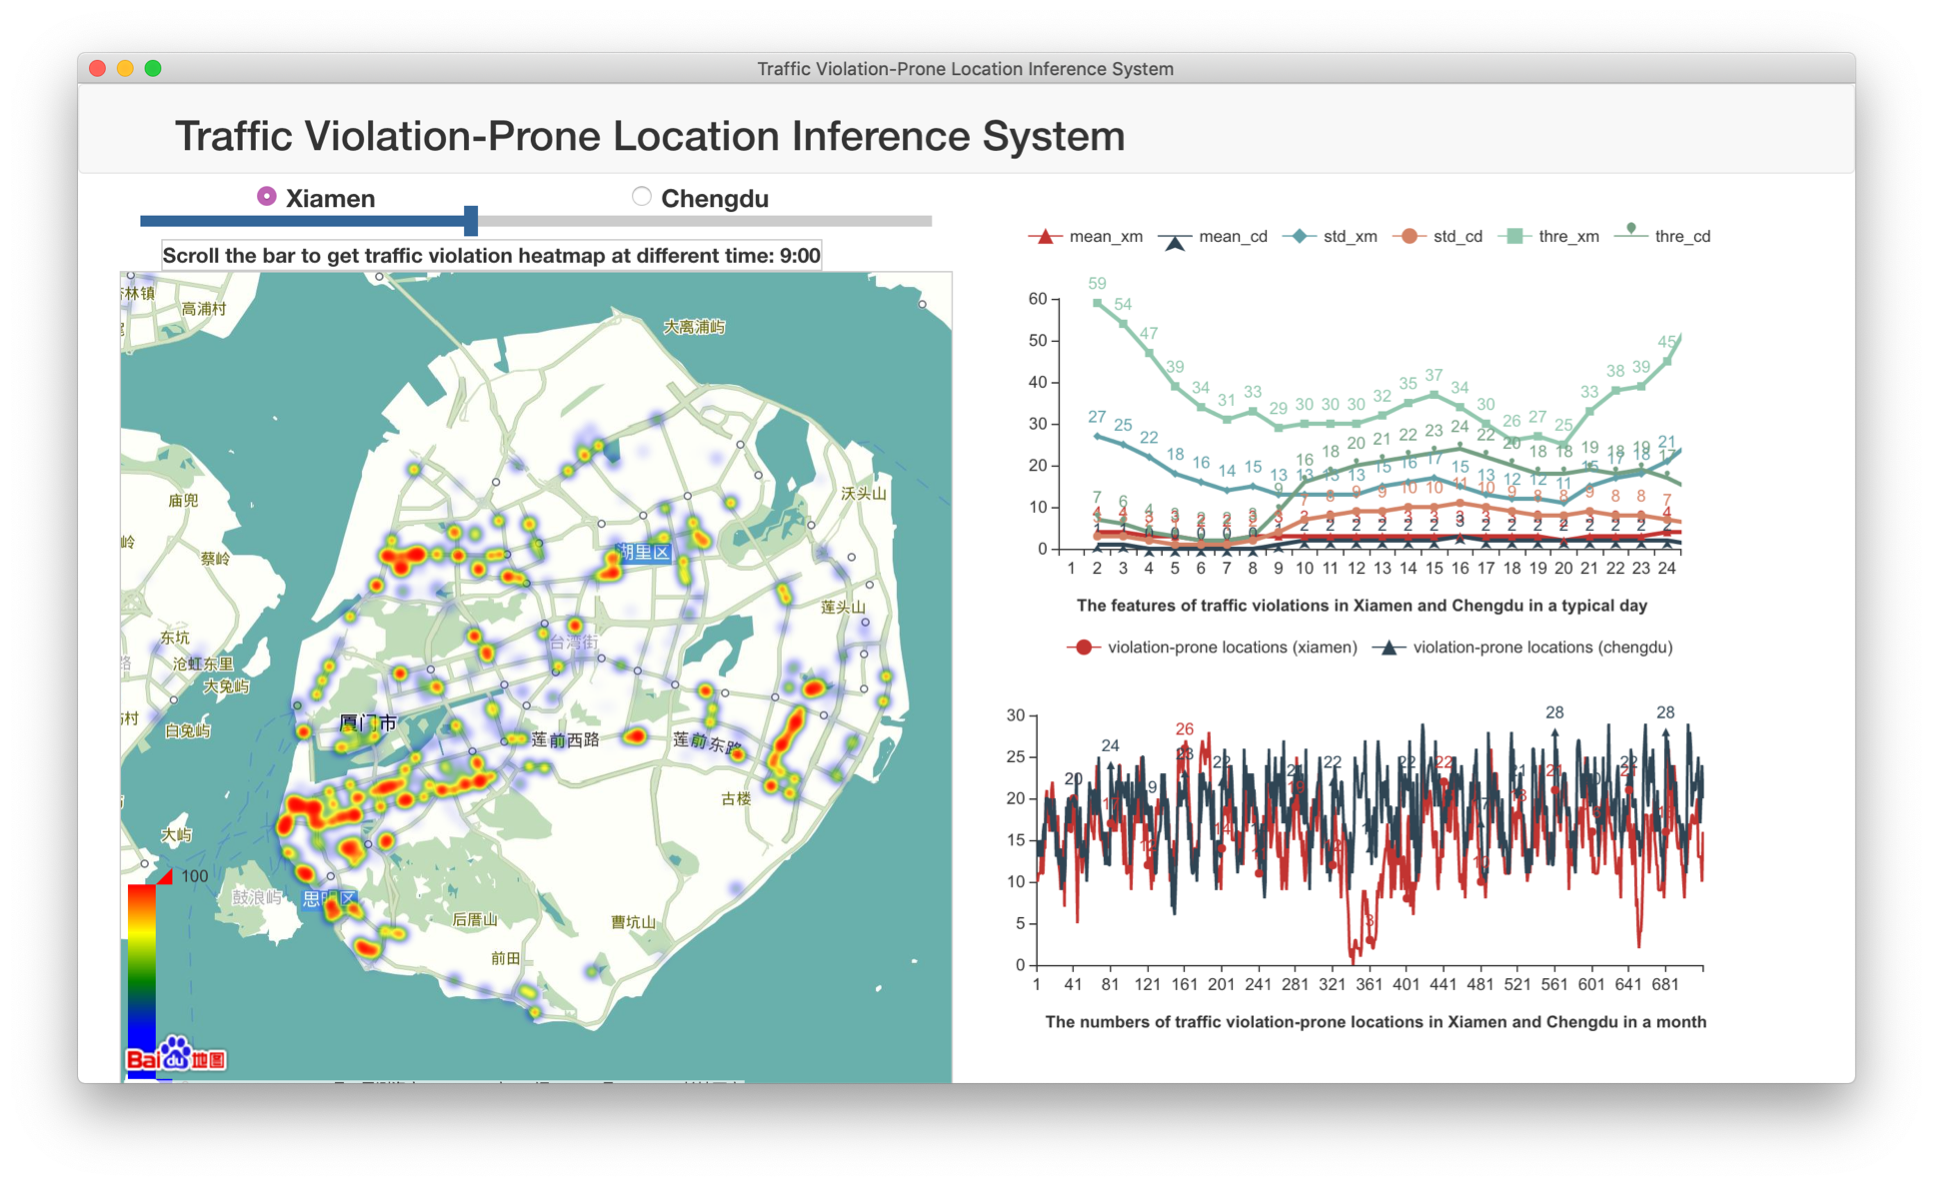Click the 27 data point on std_xm line

[x=1098, y=436]
